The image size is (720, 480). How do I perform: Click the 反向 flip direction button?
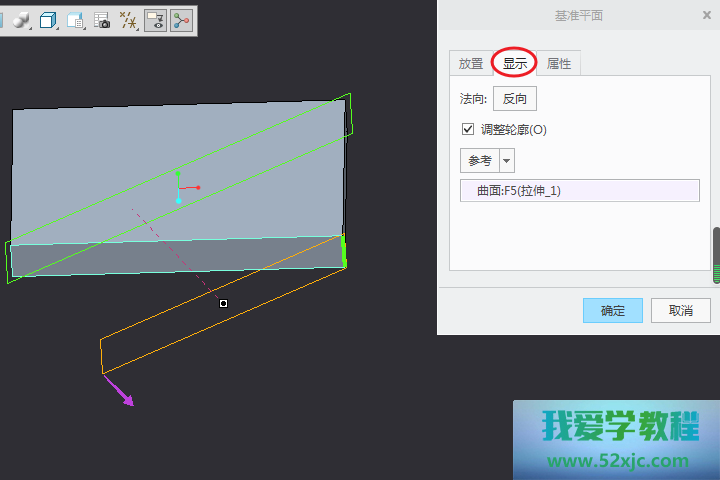(x=515, y=99)
